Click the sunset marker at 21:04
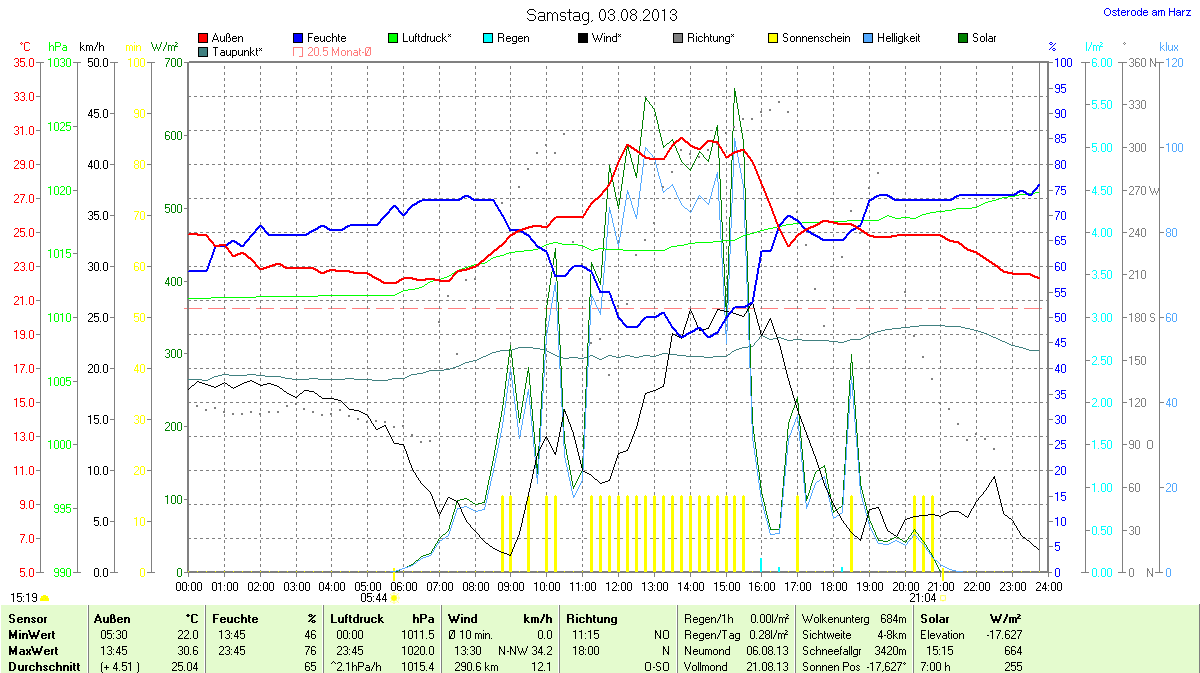 (944, 598)
